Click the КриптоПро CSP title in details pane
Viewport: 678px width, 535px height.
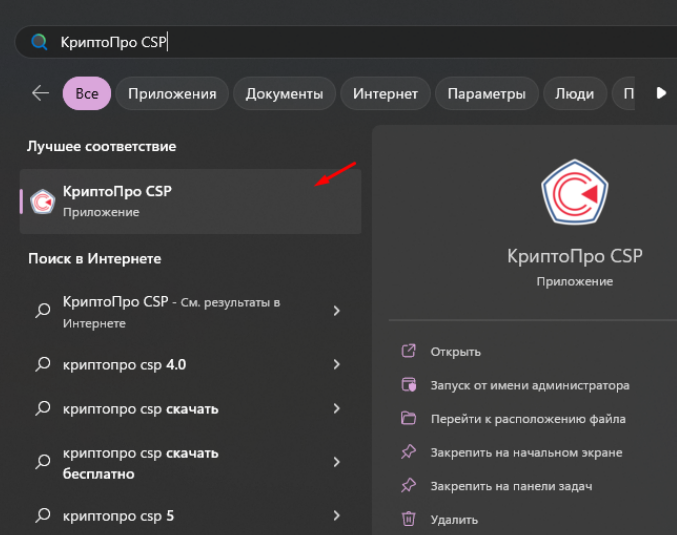click(x=575, y=256)
